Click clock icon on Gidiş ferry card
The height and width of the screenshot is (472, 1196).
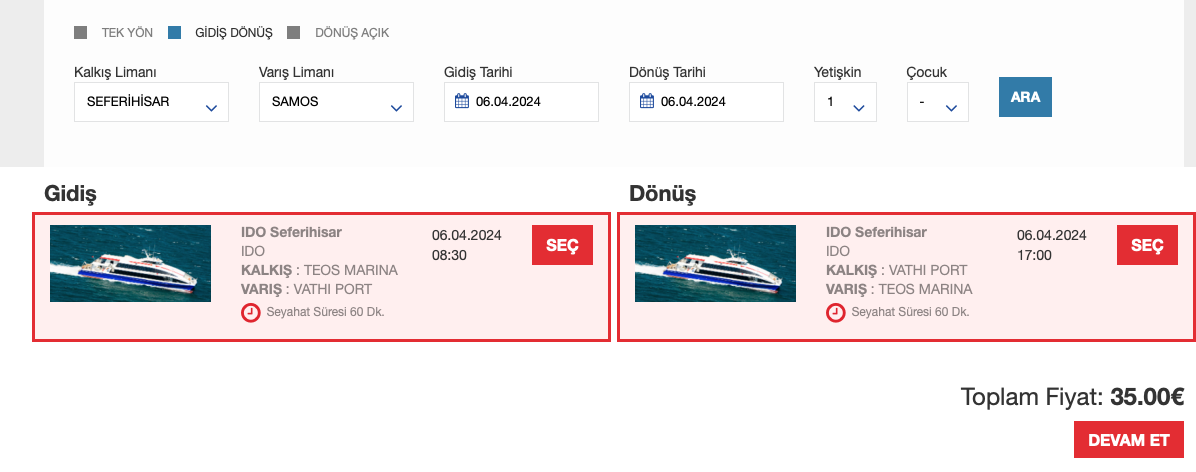(x=250, y=312)
